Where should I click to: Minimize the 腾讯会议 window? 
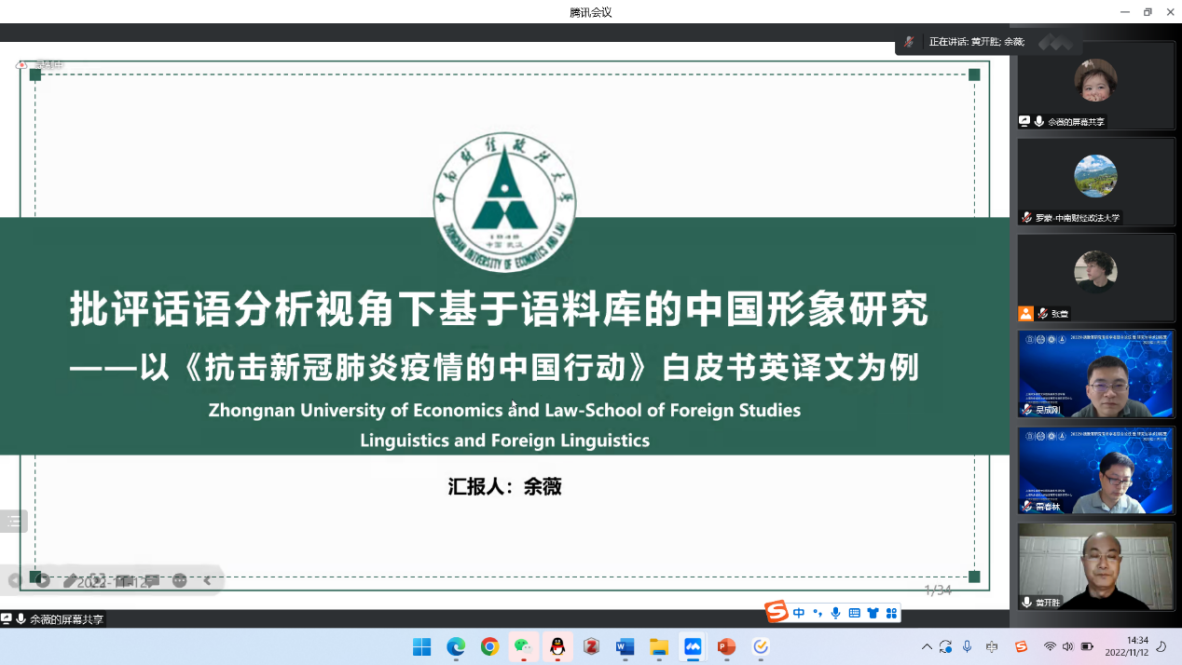(1125, 12)
